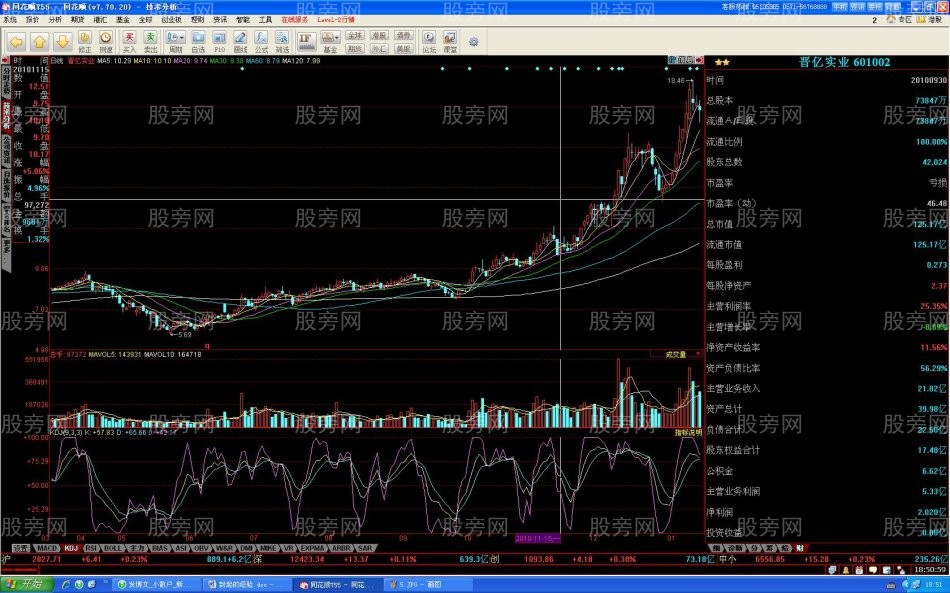The image size is (950, 593).
Task: Switch to the BOLL indicator tab
Action: point(113,548)
